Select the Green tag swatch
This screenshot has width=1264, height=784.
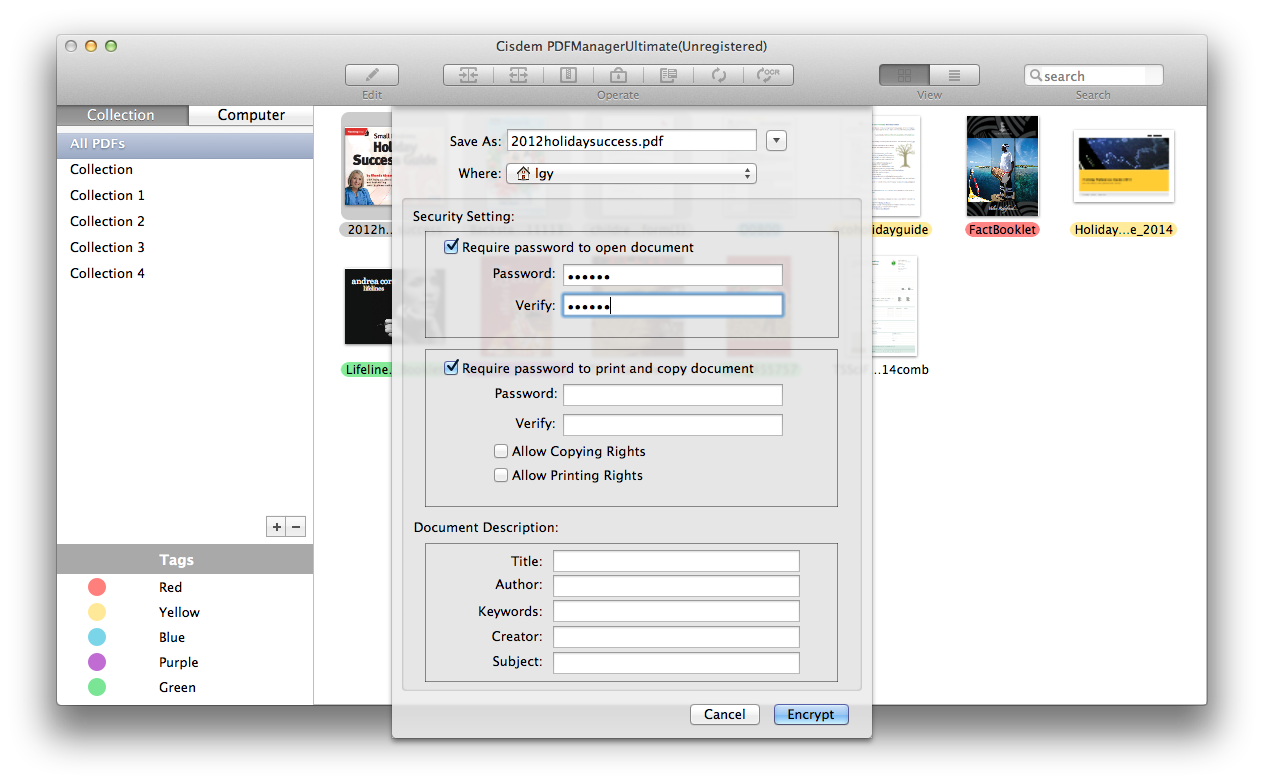point(97,687)
